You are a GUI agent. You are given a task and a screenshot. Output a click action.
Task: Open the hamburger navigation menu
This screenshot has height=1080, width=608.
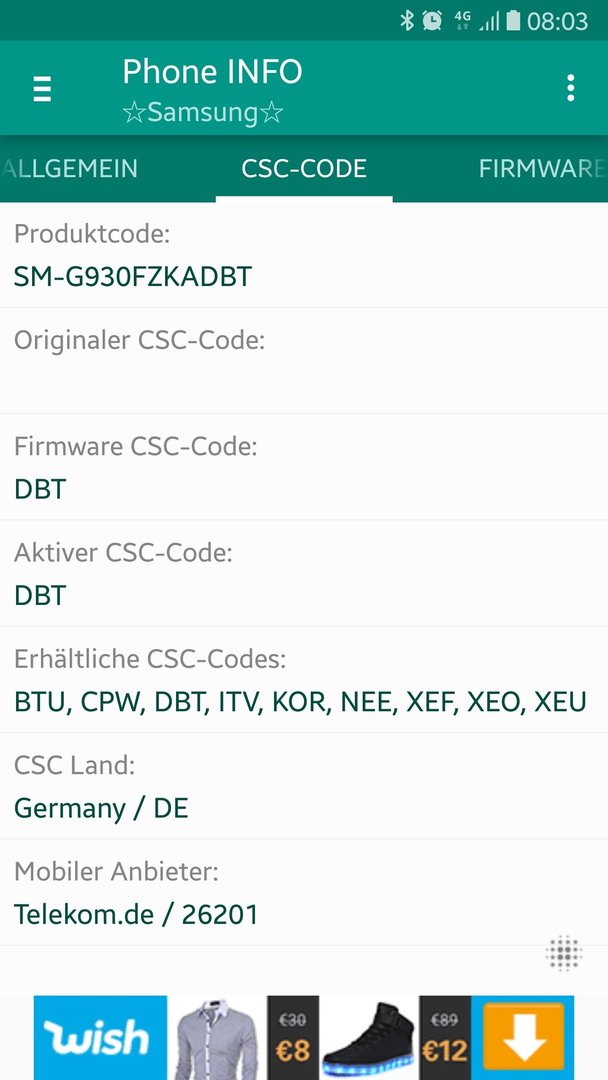pos(42,89)
